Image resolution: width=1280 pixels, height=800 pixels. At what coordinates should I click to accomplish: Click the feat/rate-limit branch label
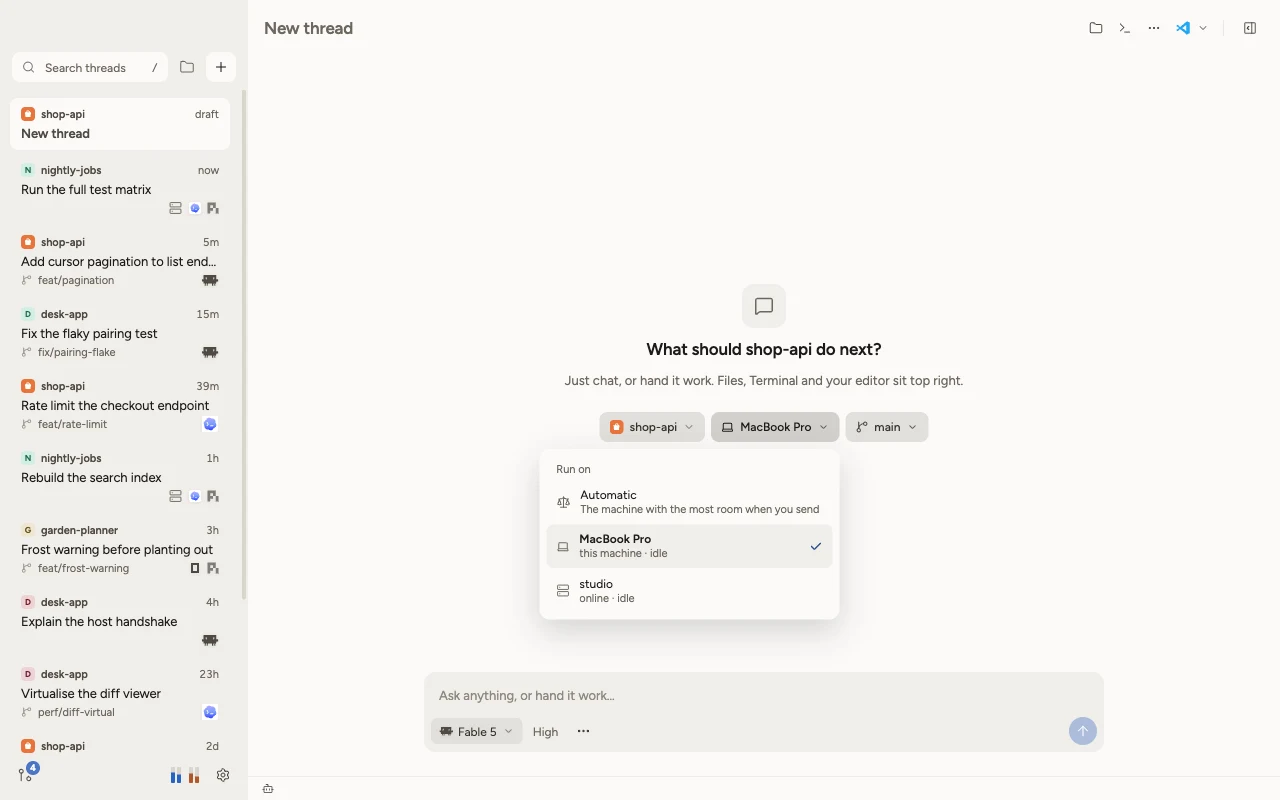point(72,424)
